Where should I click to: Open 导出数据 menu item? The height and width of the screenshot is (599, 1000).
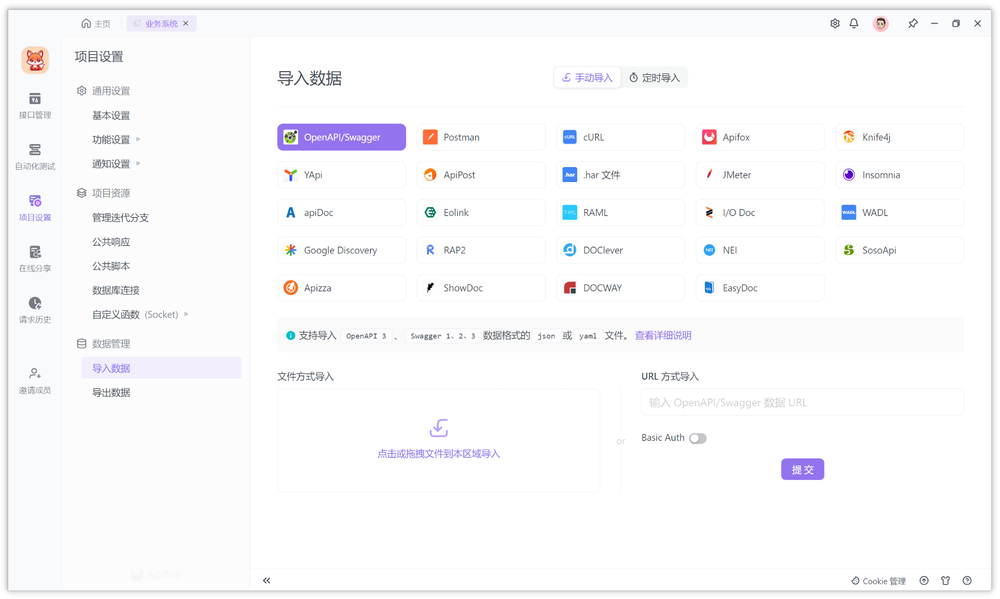coord(111,392)
